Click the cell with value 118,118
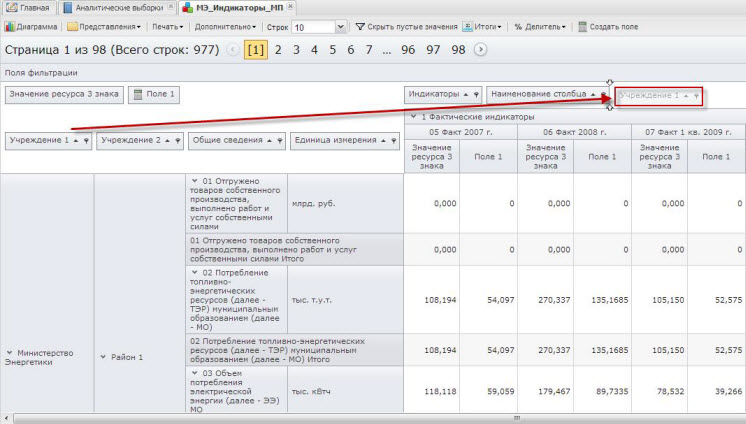The image size is (746, 424). click(432, 391)
